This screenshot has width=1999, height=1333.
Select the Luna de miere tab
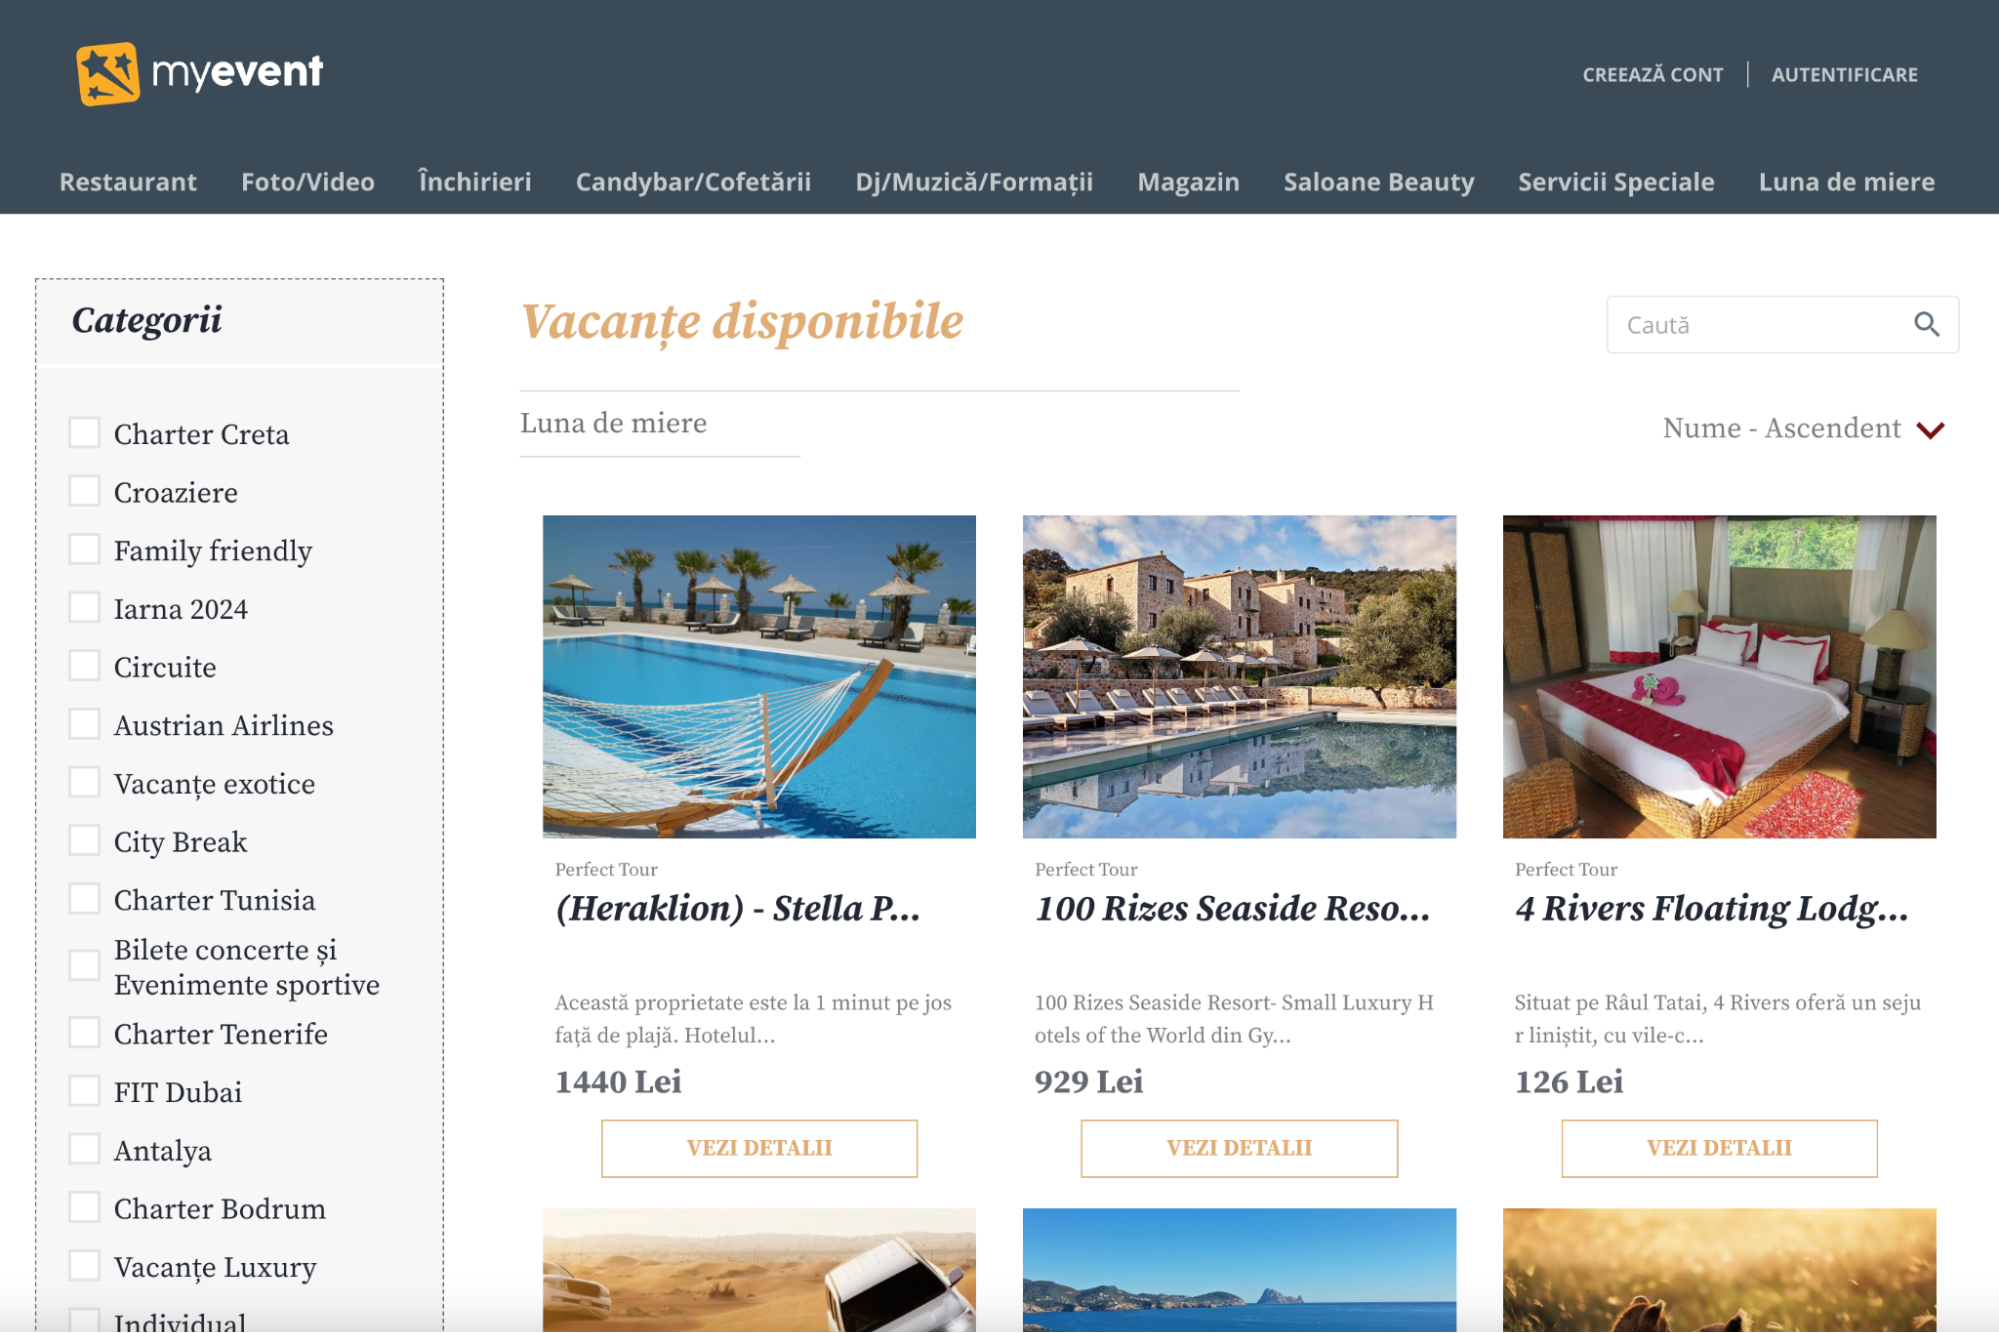[613, 423]
